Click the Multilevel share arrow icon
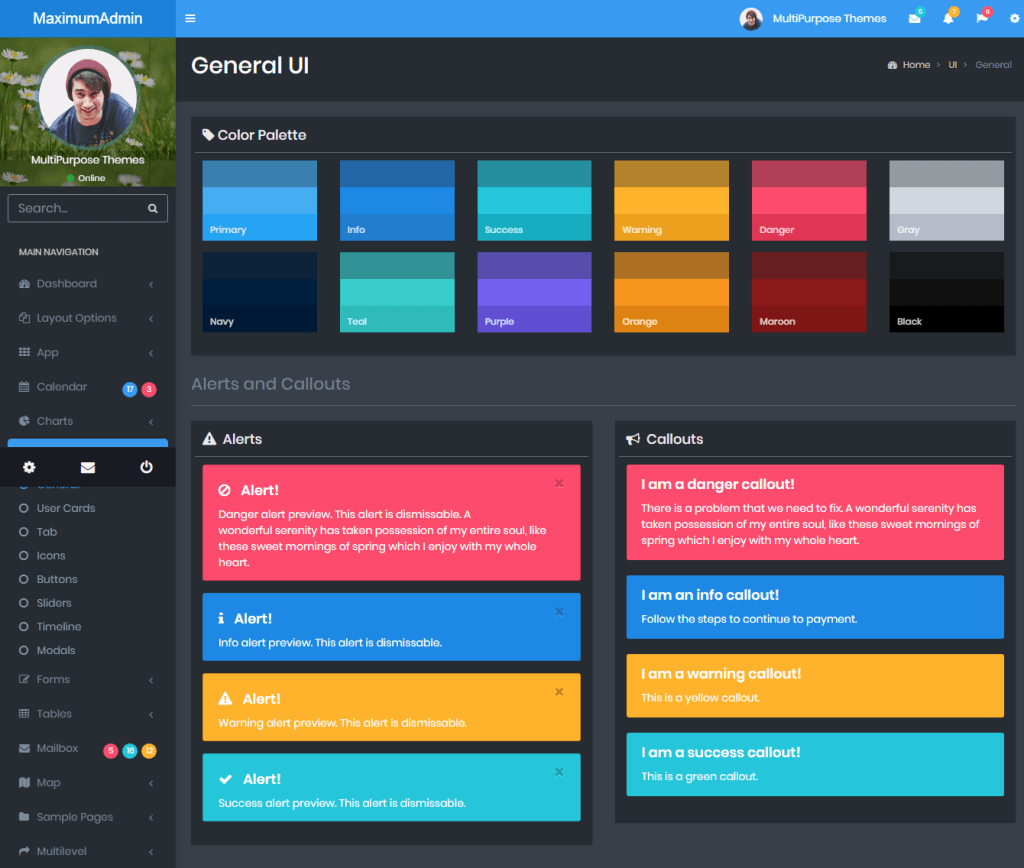Image resolution: width=1024 pixels, height=868 pixels. 24,851
